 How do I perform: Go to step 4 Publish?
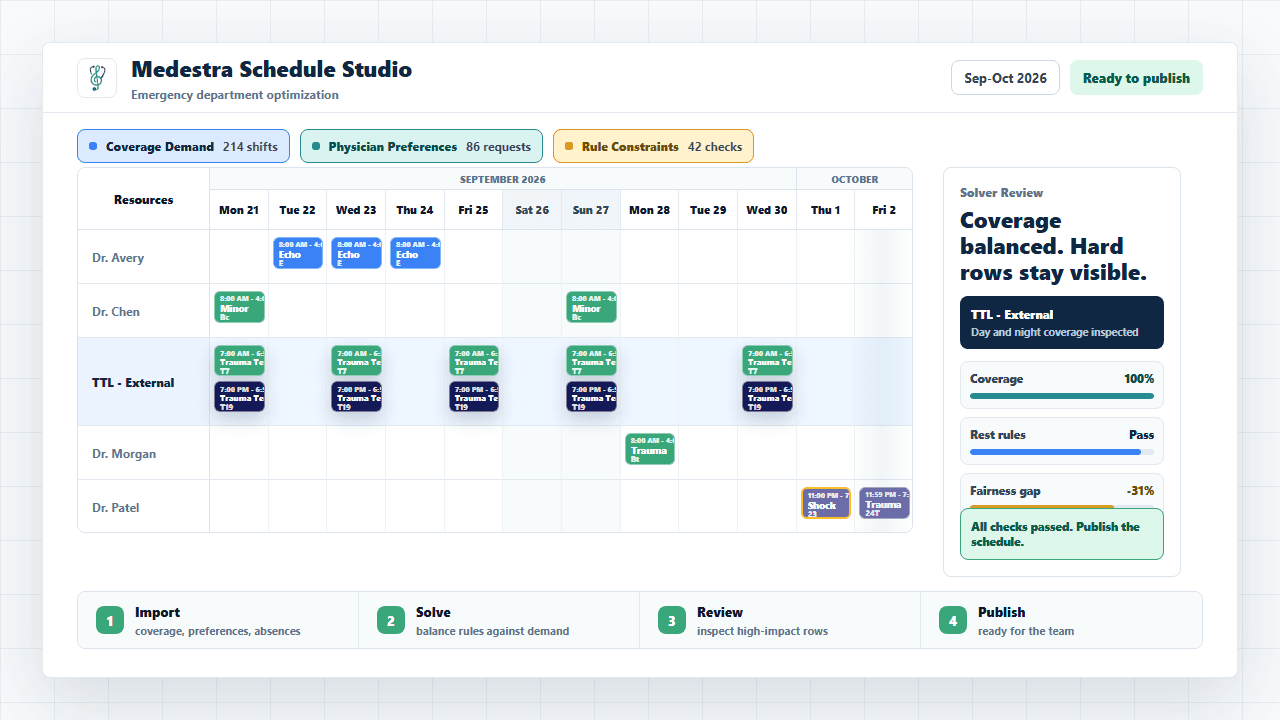(x=1061, y=620)
